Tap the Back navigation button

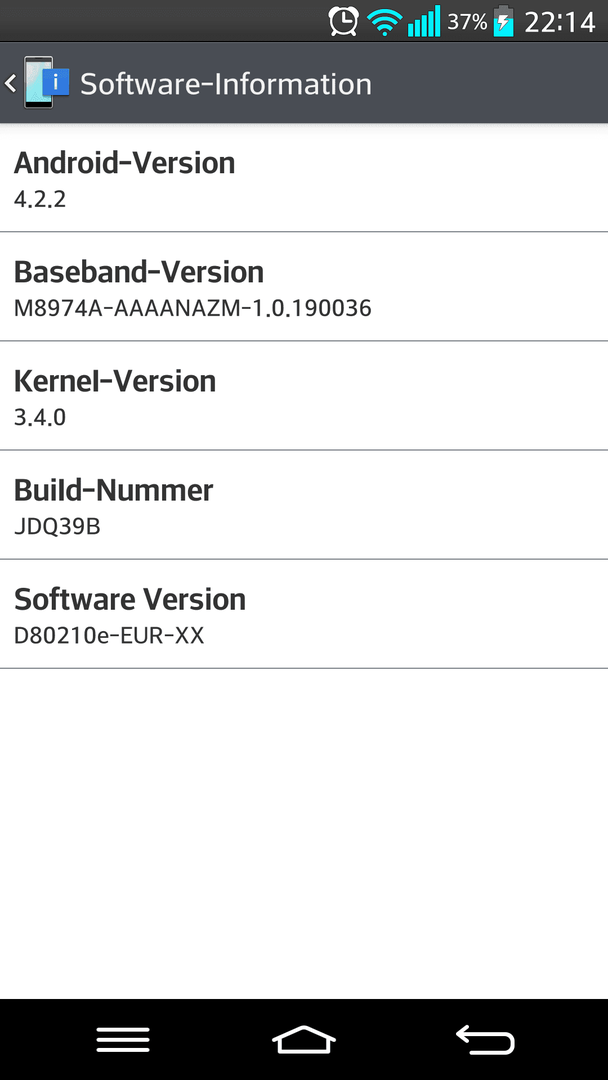[x=485, y=1039]
